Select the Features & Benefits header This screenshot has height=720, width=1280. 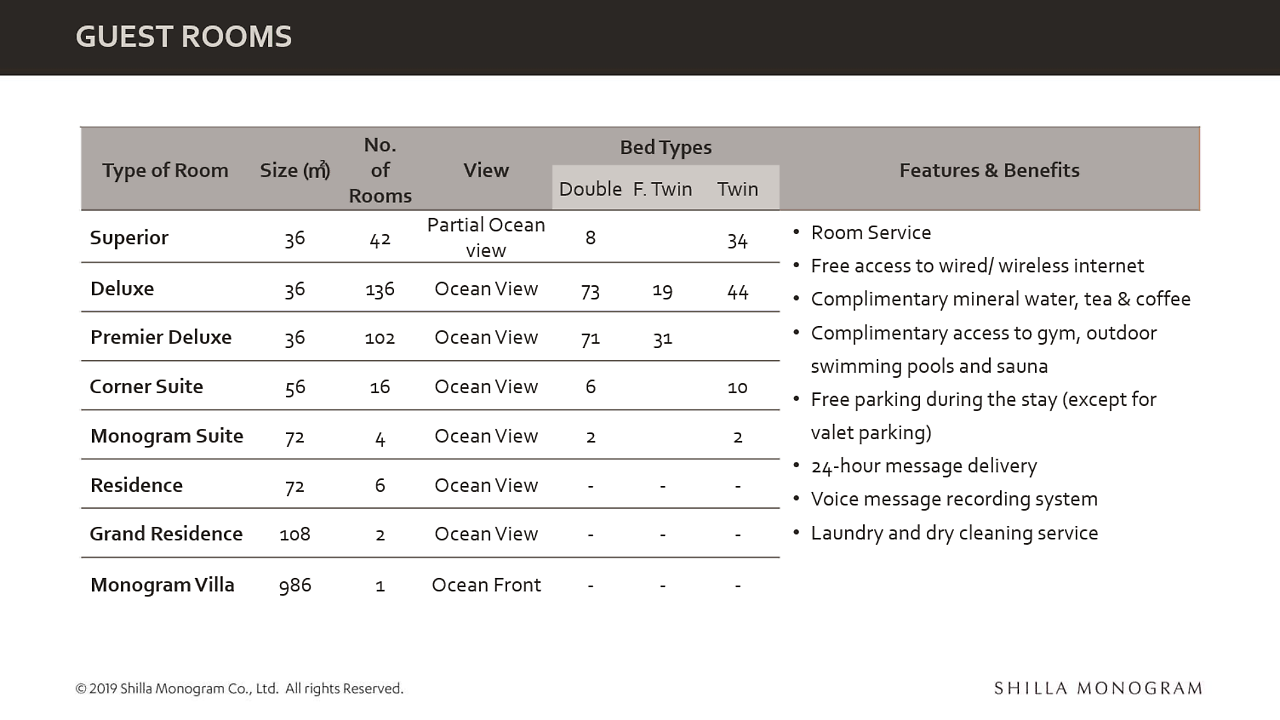[989, 170]
